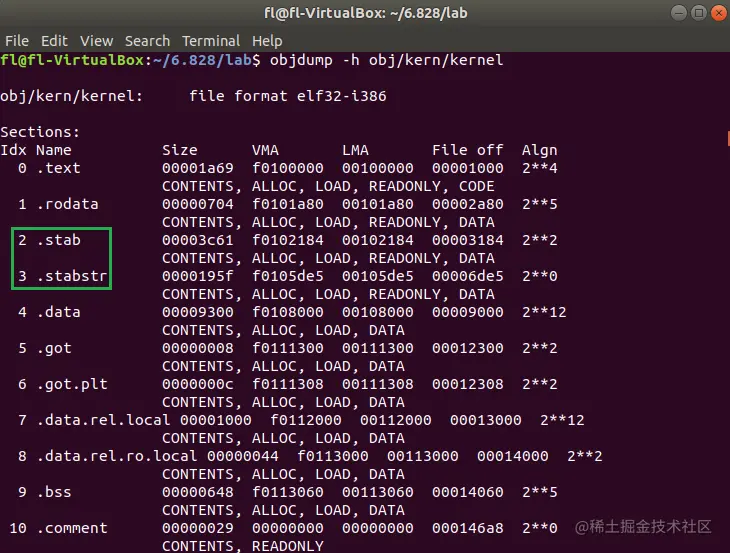
Task: Click the 'file format elf32-i386' text
Action: coord(288,96)
